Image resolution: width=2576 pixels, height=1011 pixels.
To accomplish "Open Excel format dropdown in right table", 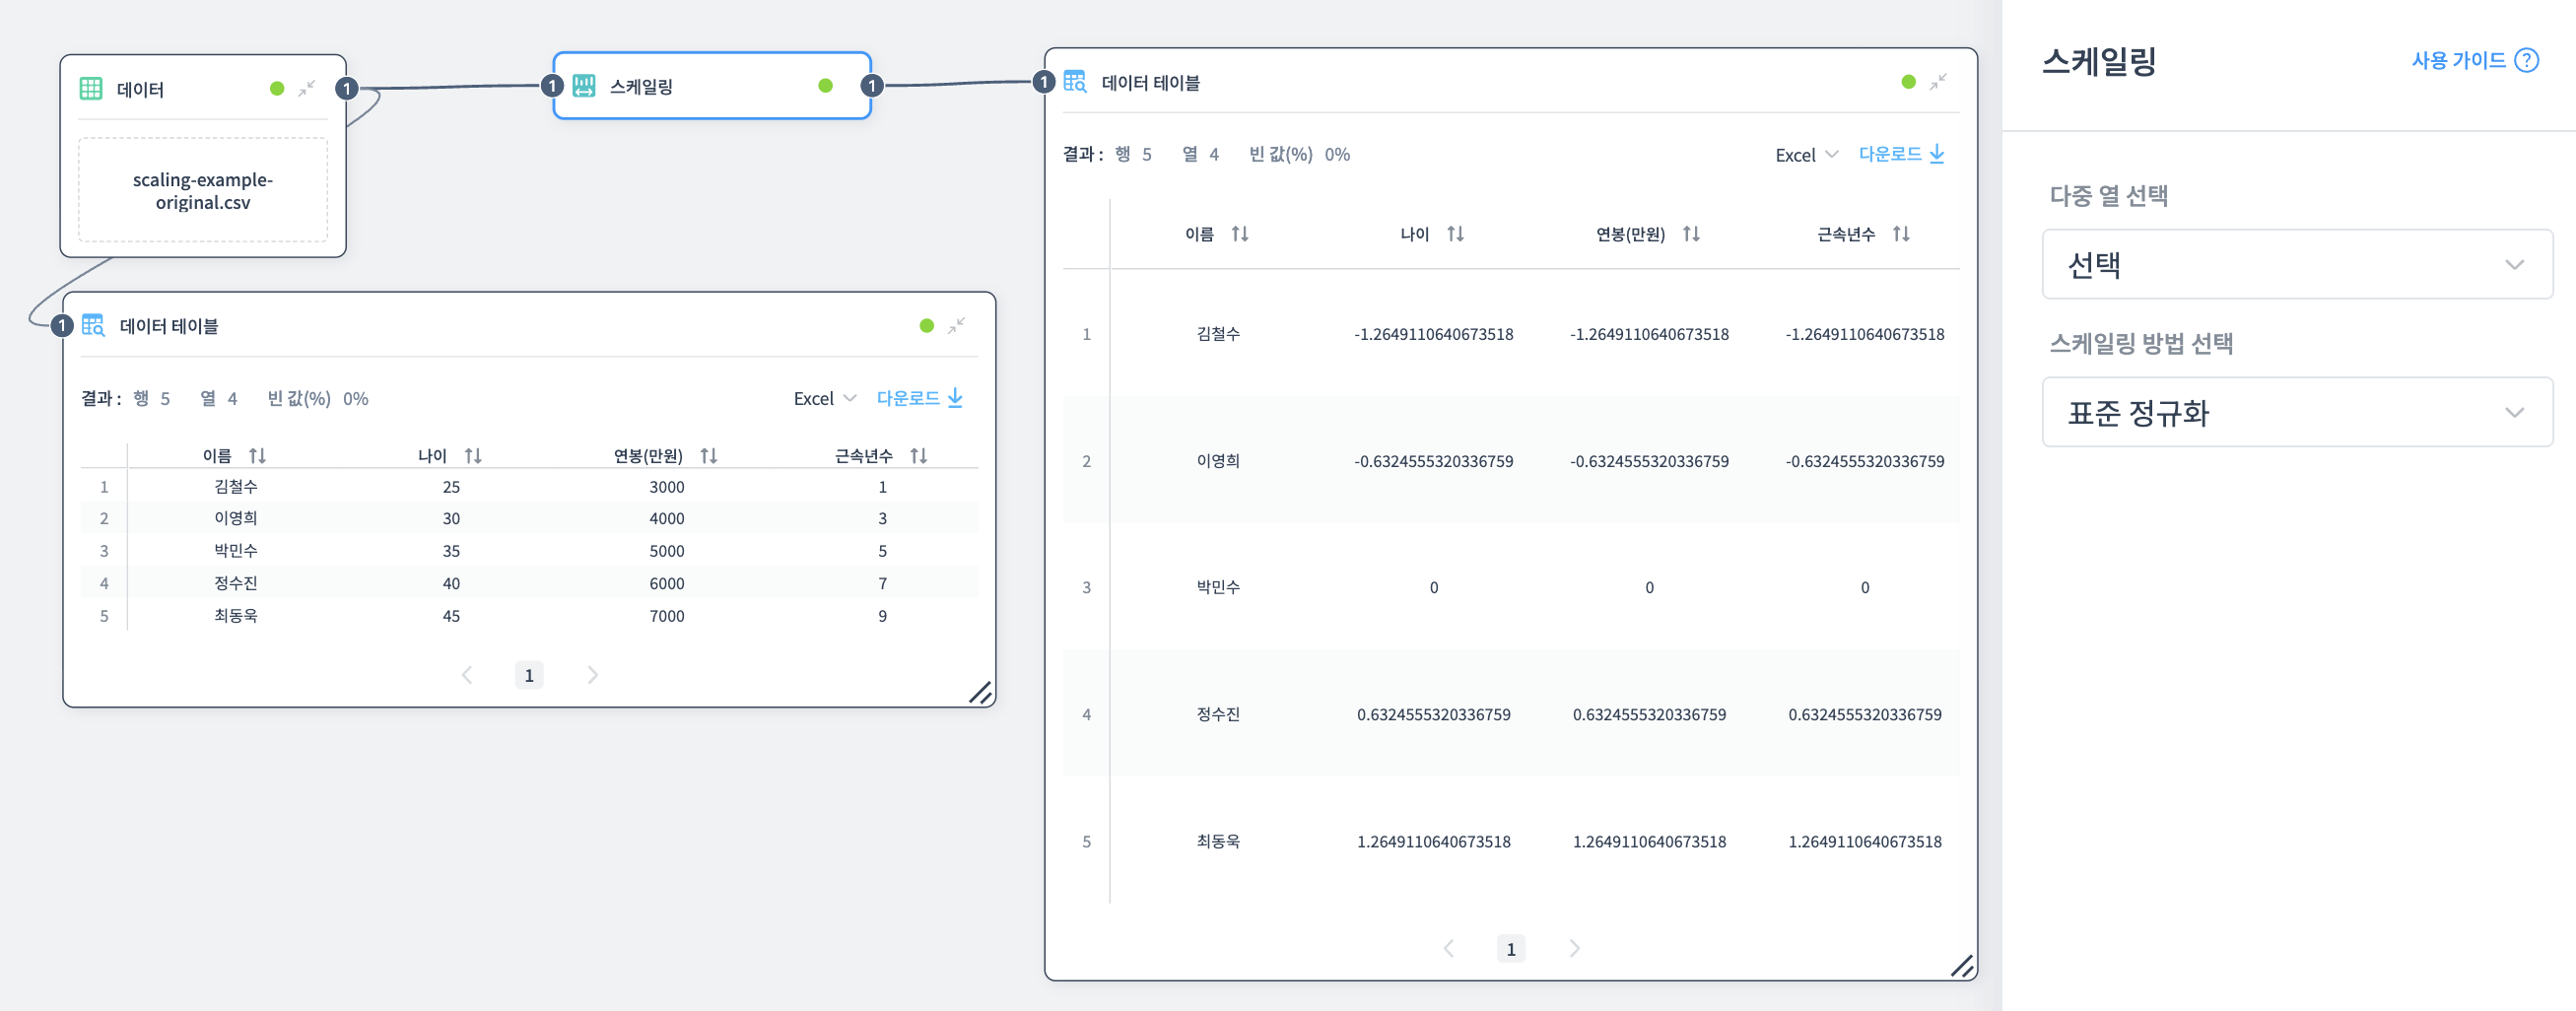I will pos(1806,155).
